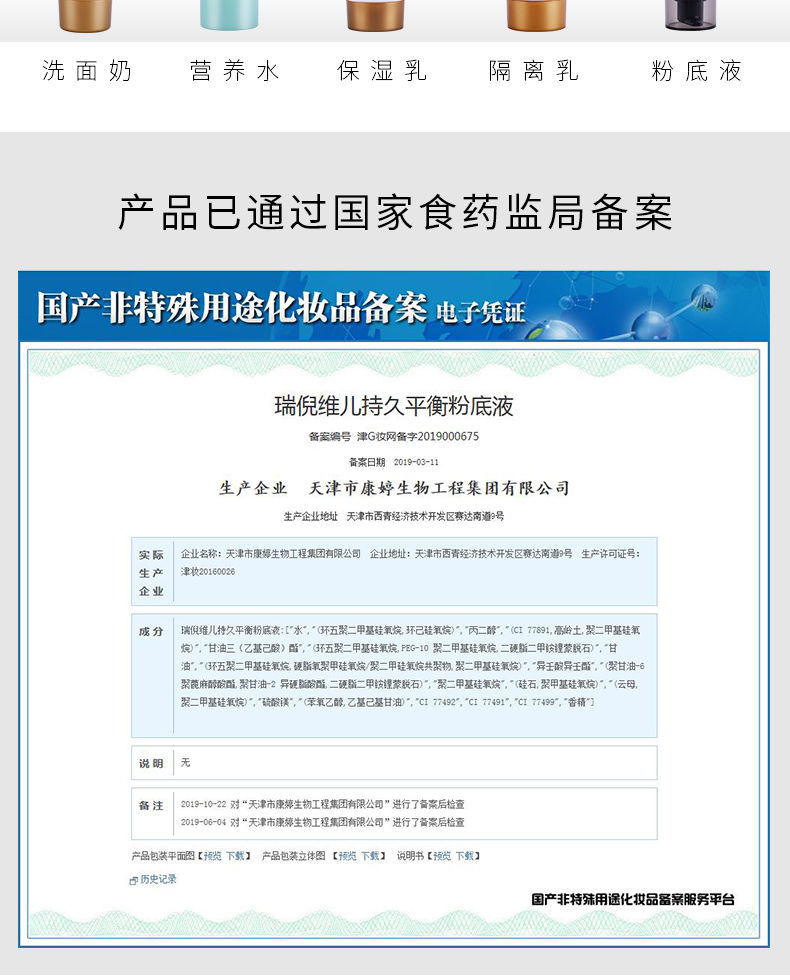
Task: Click the 生产企业地址 address line
Action: click(x=394, y=516)
